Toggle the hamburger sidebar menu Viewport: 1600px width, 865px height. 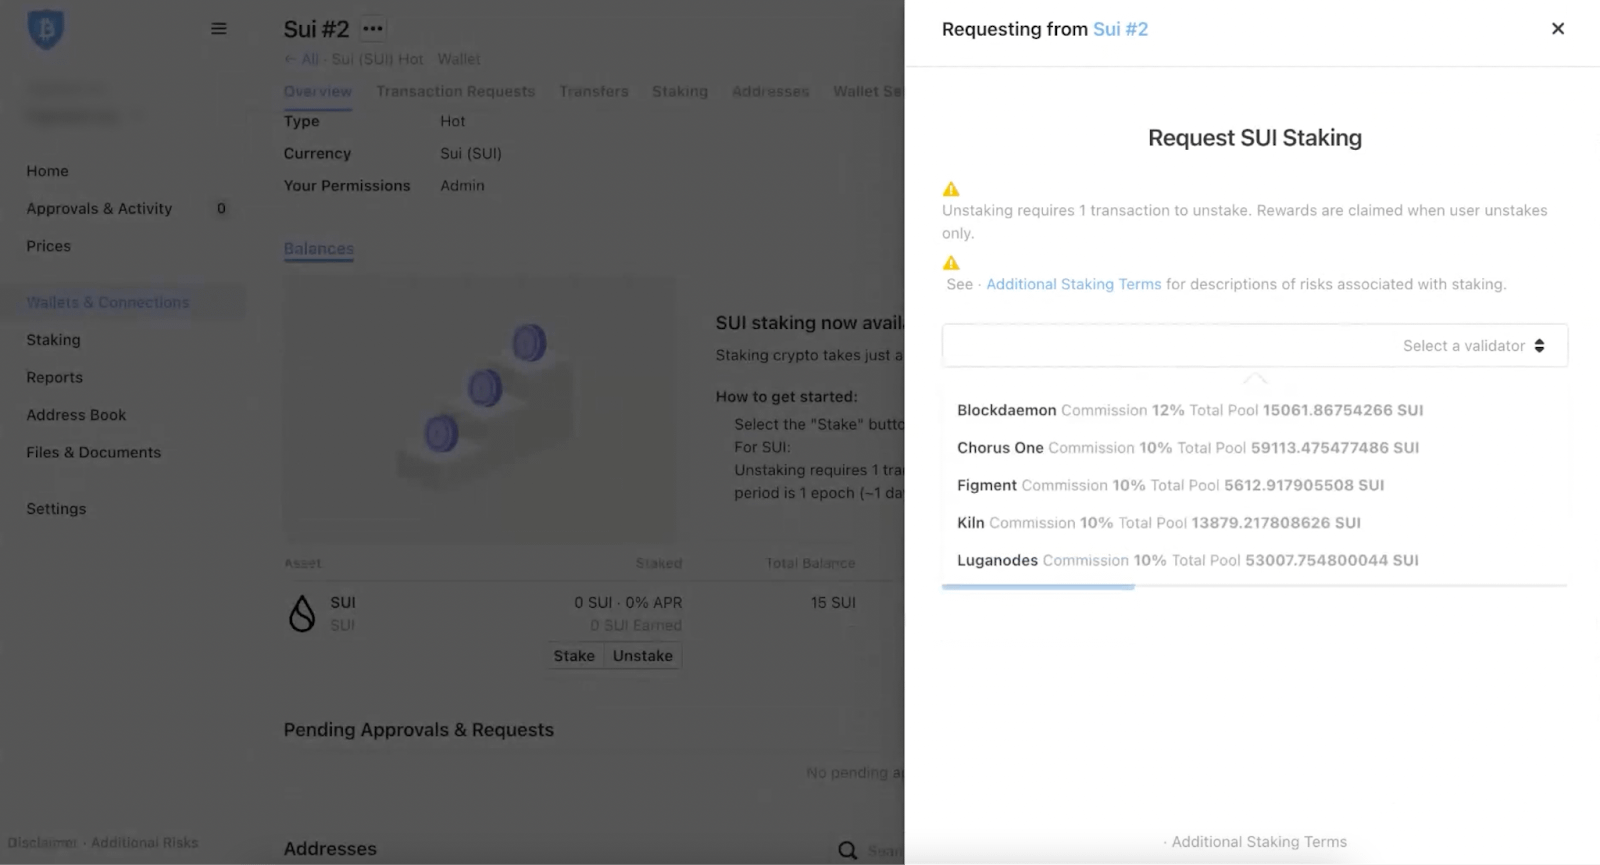pos(218,29)
